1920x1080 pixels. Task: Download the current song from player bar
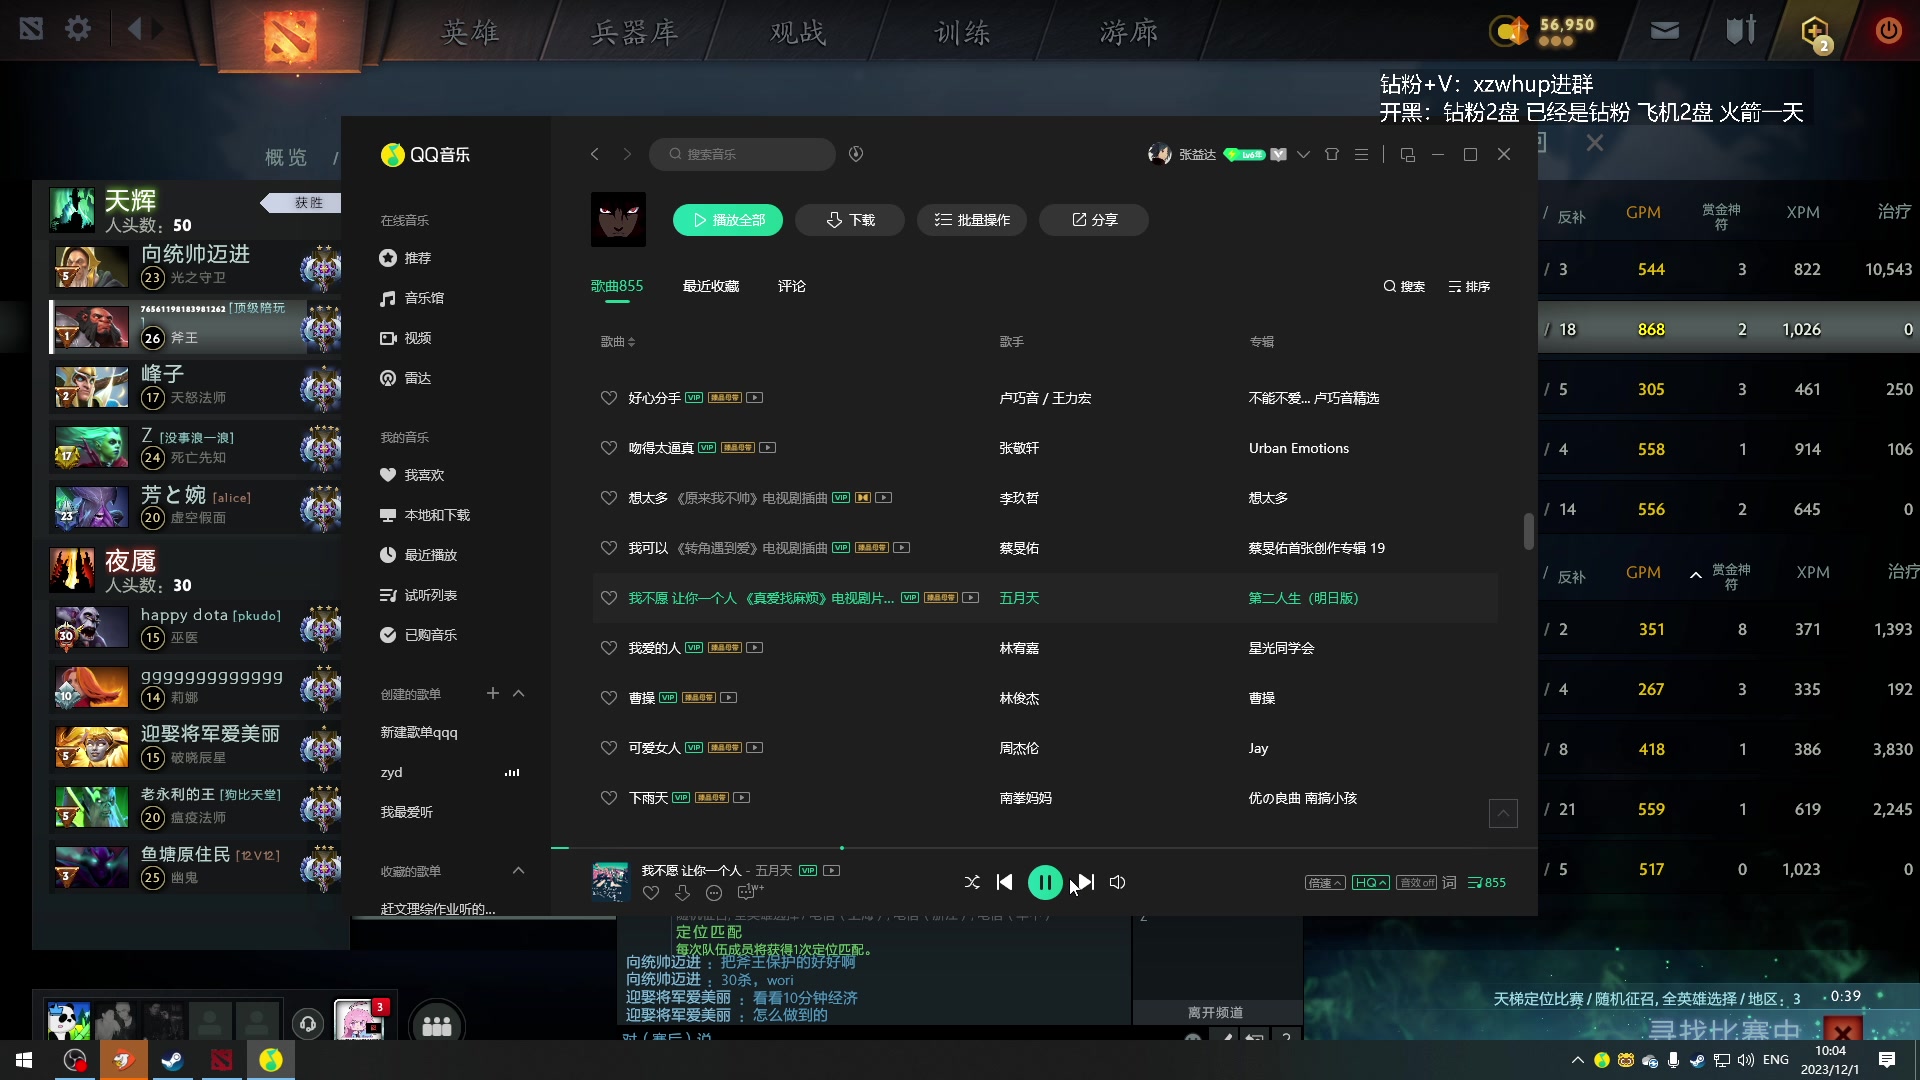(682, 893)
